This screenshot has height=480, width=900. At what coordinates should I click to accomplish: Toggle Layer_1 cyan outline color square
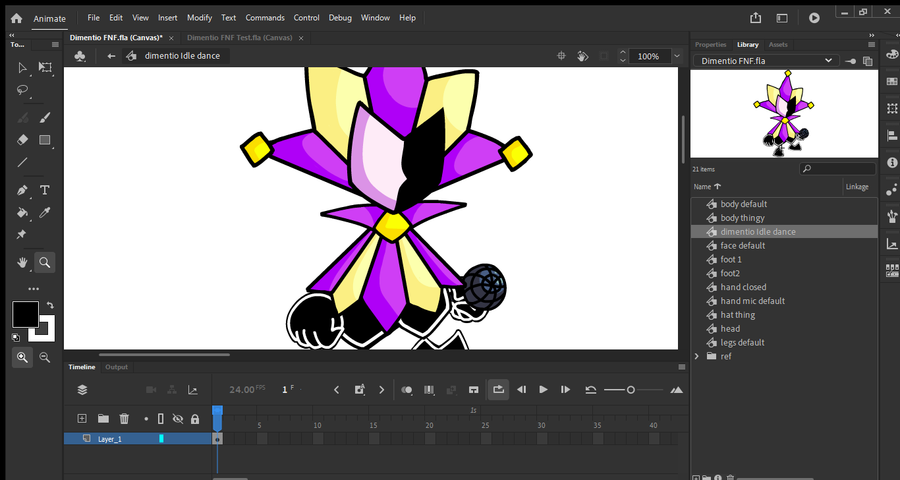(x=161, y=439)
